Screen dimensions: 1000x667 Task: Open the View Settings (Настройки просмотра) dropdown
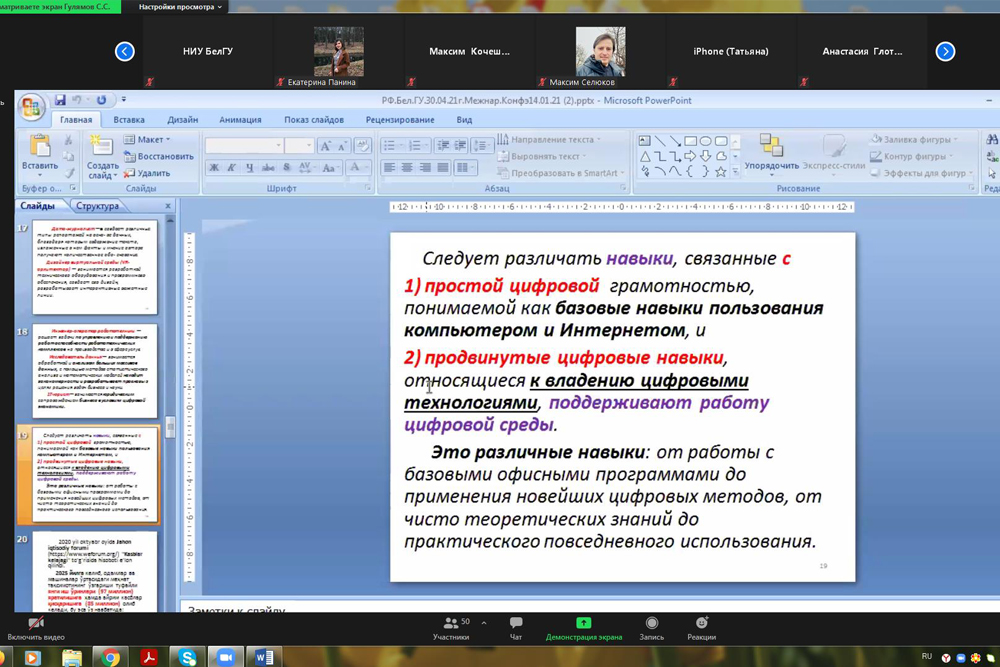[180, 7]
